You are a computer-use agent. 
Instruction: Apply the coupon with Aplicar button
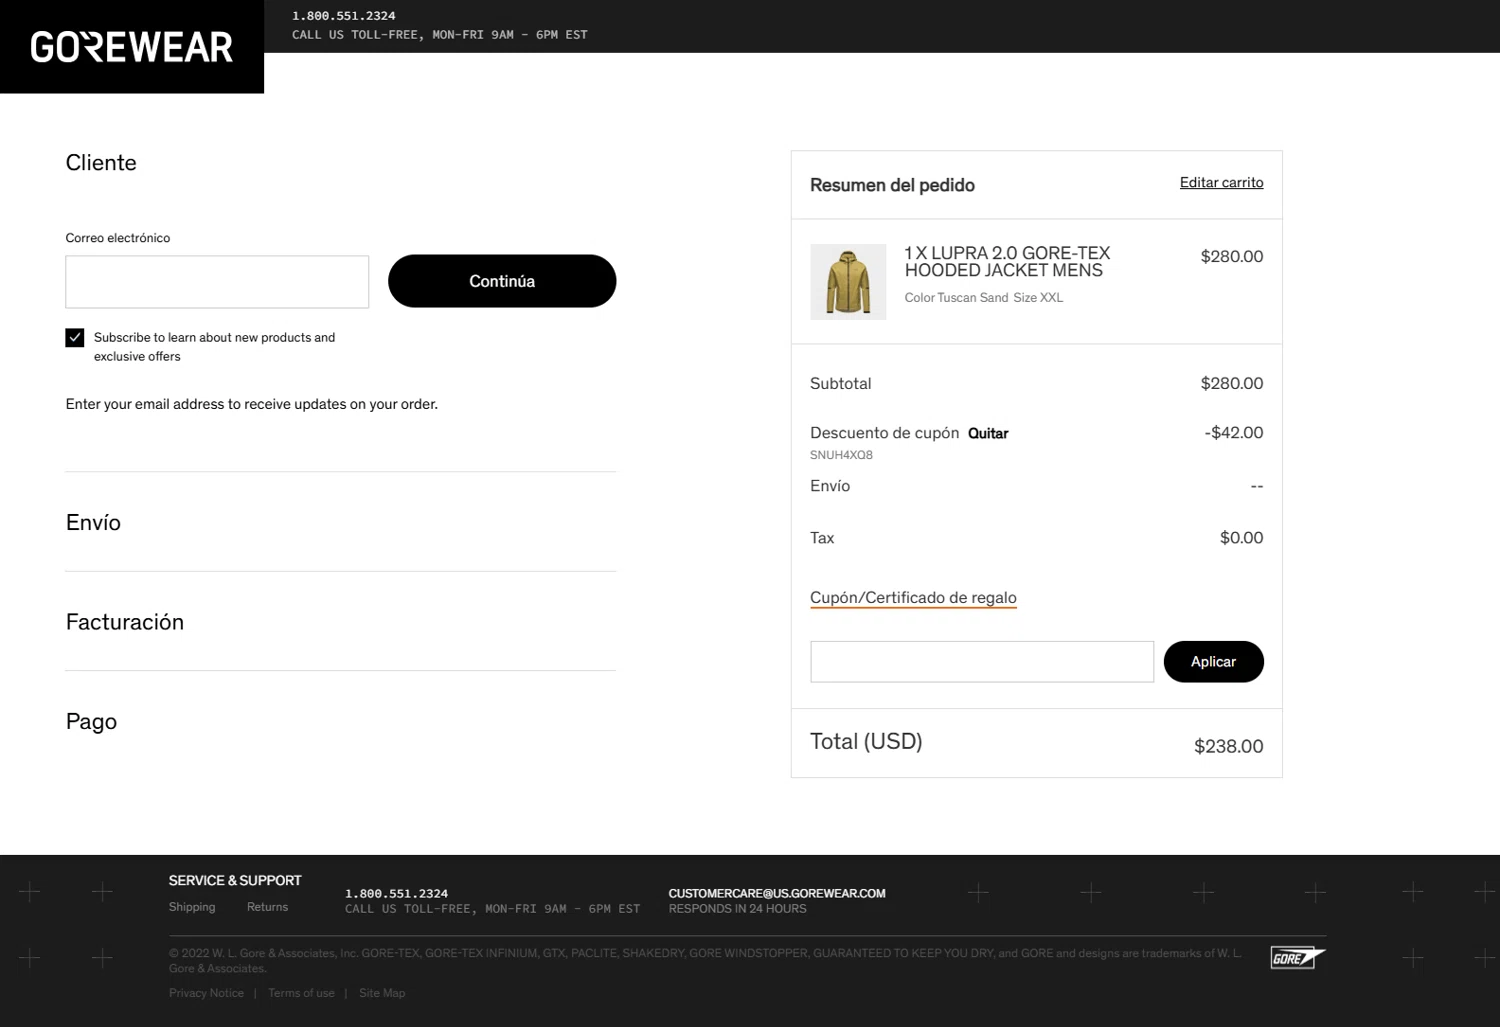point(1213,662)
